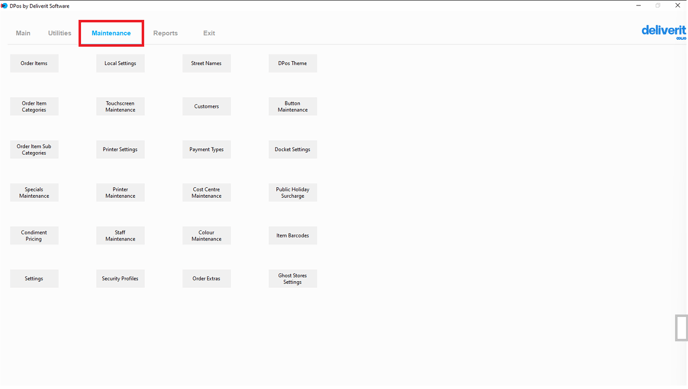Viewport: 688px width, 389px height.
Task: Click the Payment Types button
Action: click(x=206, y=150)
